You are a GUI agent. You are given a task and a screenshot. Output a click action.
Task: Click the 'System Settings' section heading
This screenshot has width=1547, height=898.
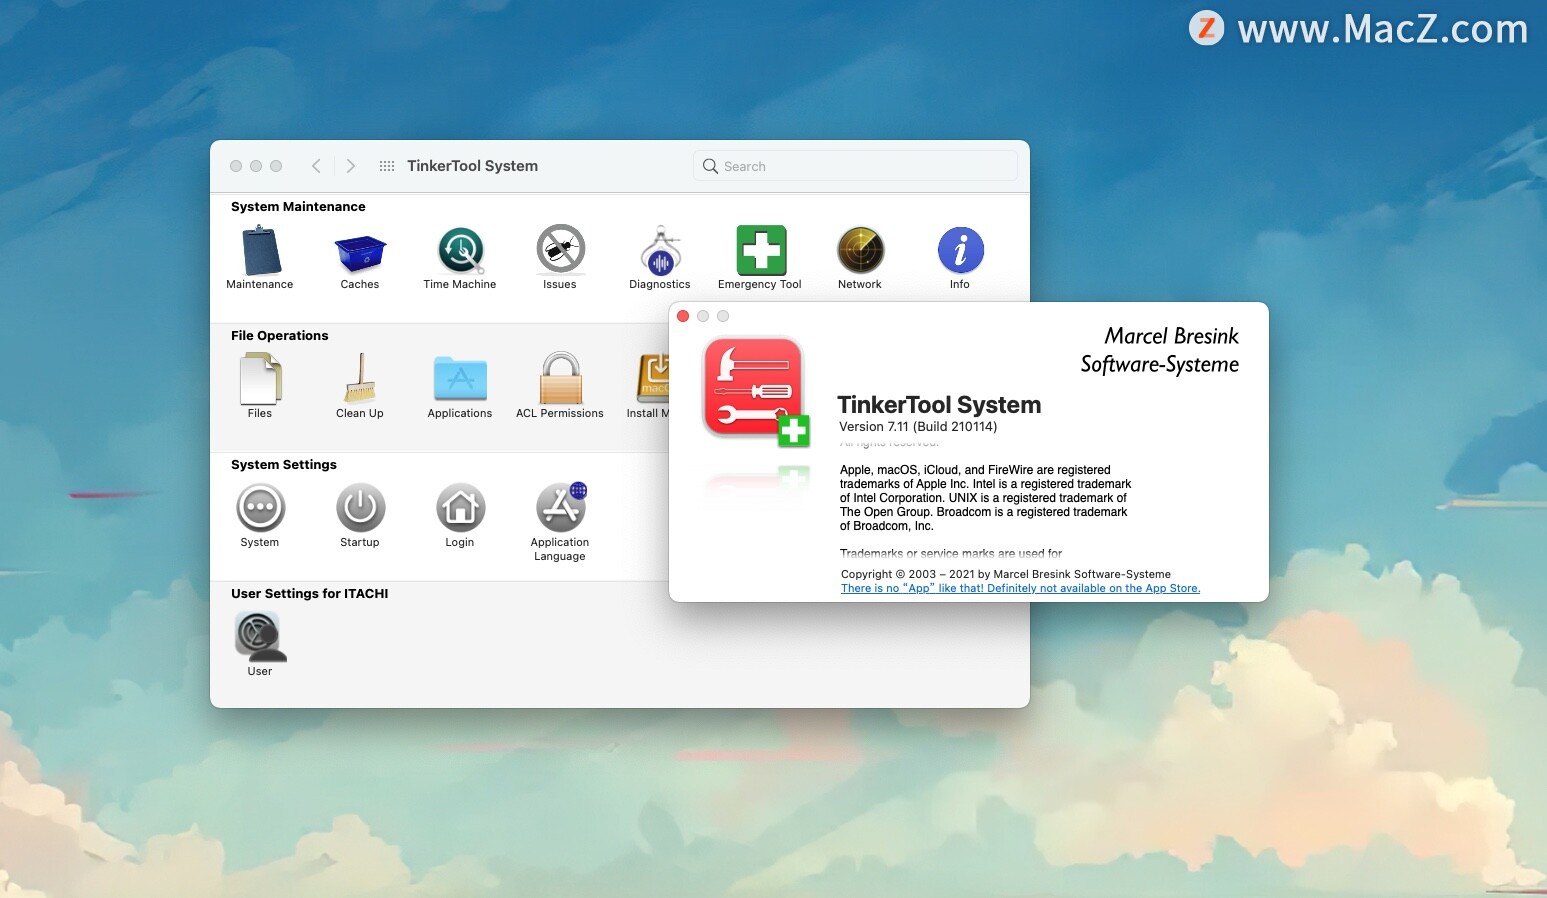click(284, 465)
